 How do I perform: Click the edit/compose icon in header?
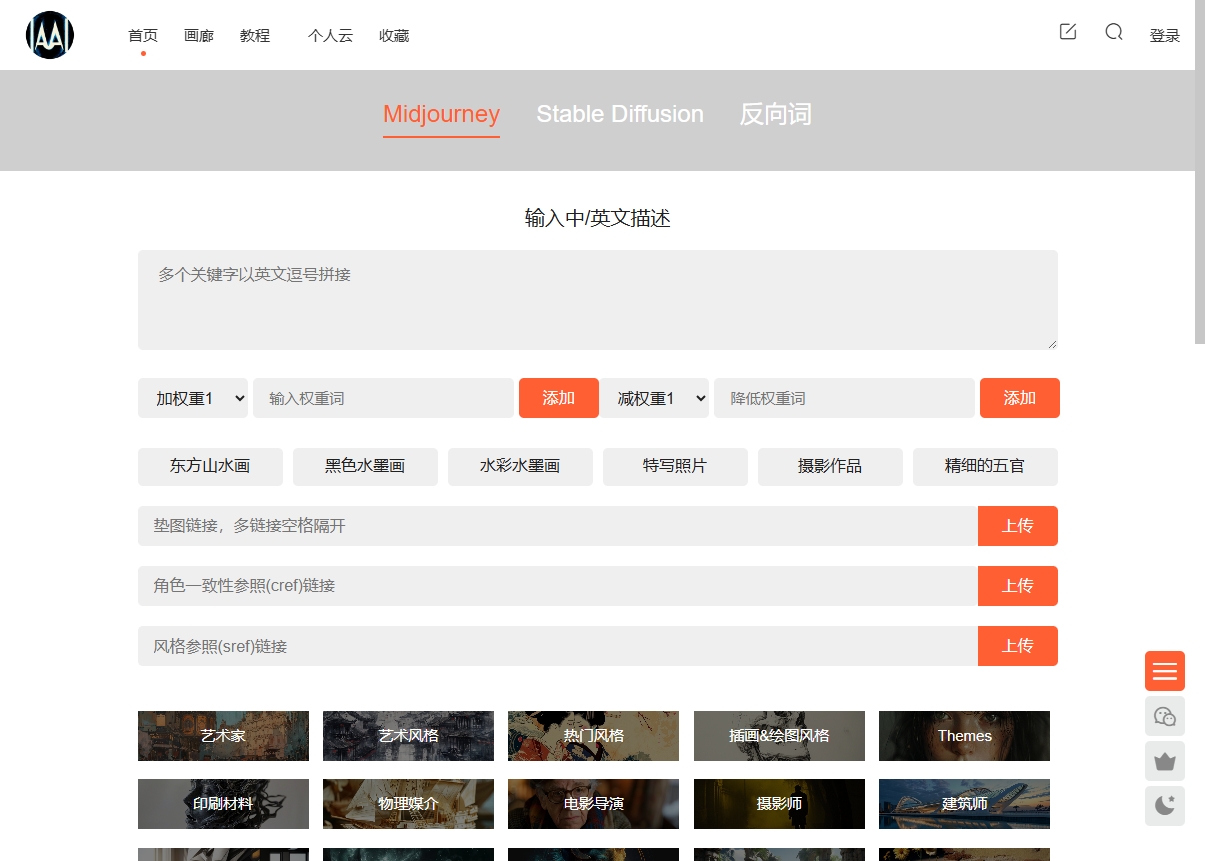[x=1068, y=32]
